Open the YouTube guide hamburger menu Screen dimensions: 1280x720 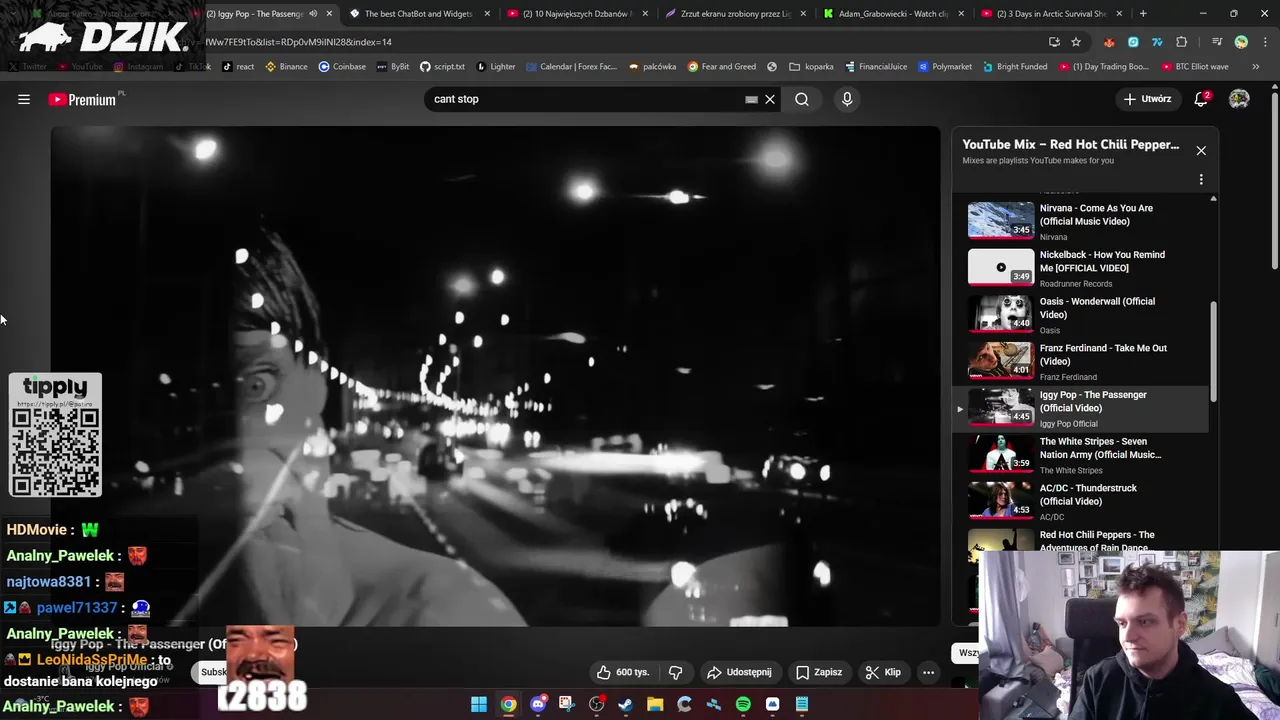(24, 99)
